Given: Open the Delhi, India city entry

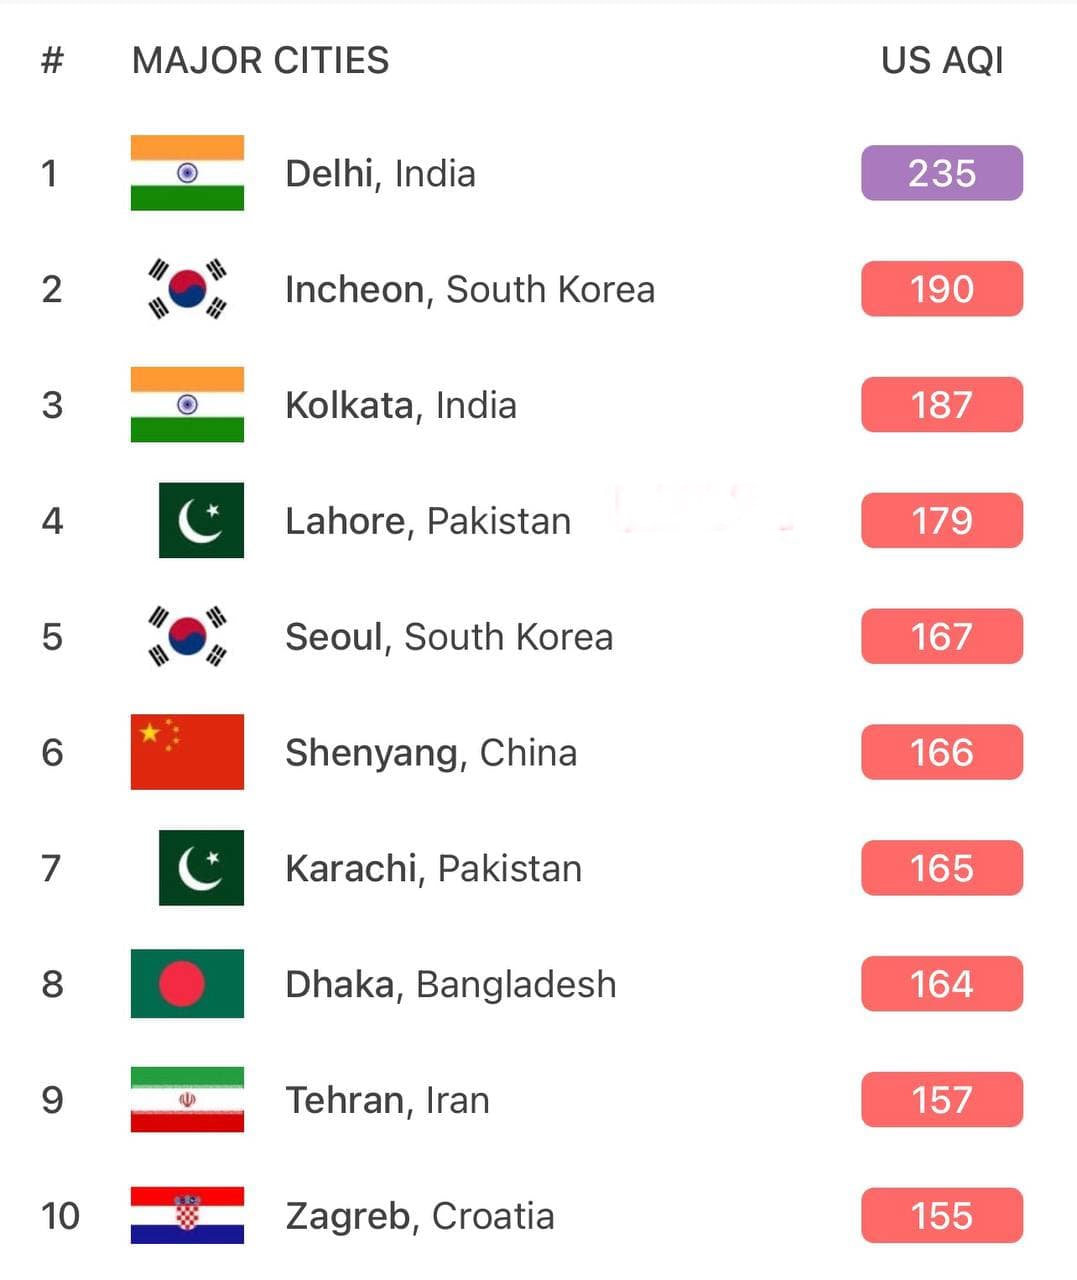Looking at the screenshot, I should pos(380,174).
